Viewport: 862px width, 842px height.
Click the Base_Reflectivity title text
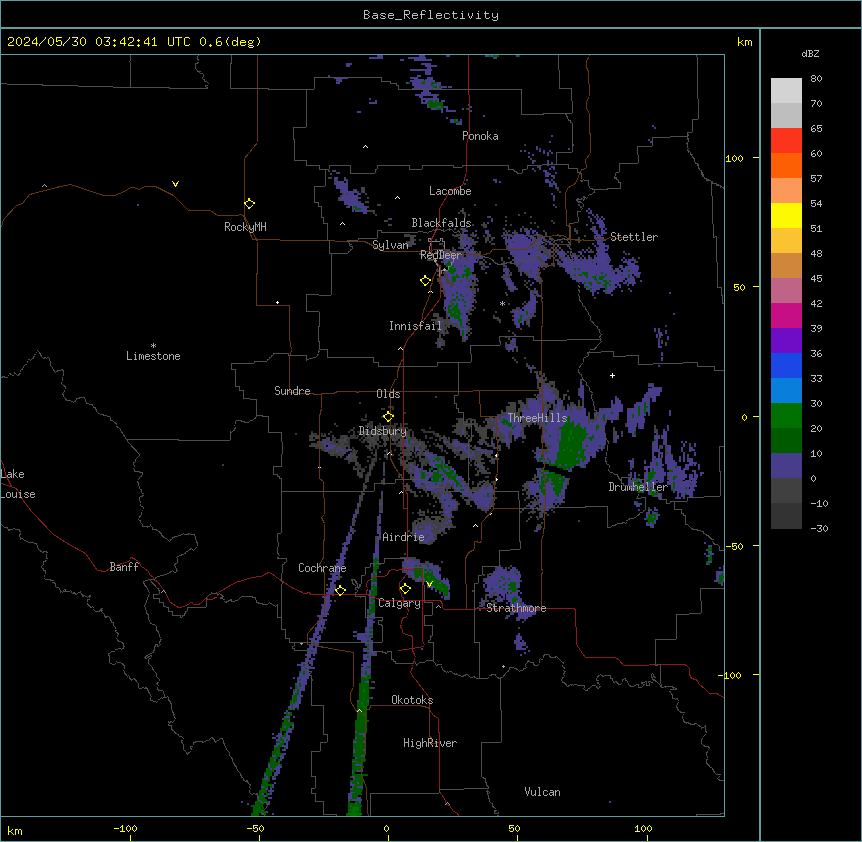(431, 15)
